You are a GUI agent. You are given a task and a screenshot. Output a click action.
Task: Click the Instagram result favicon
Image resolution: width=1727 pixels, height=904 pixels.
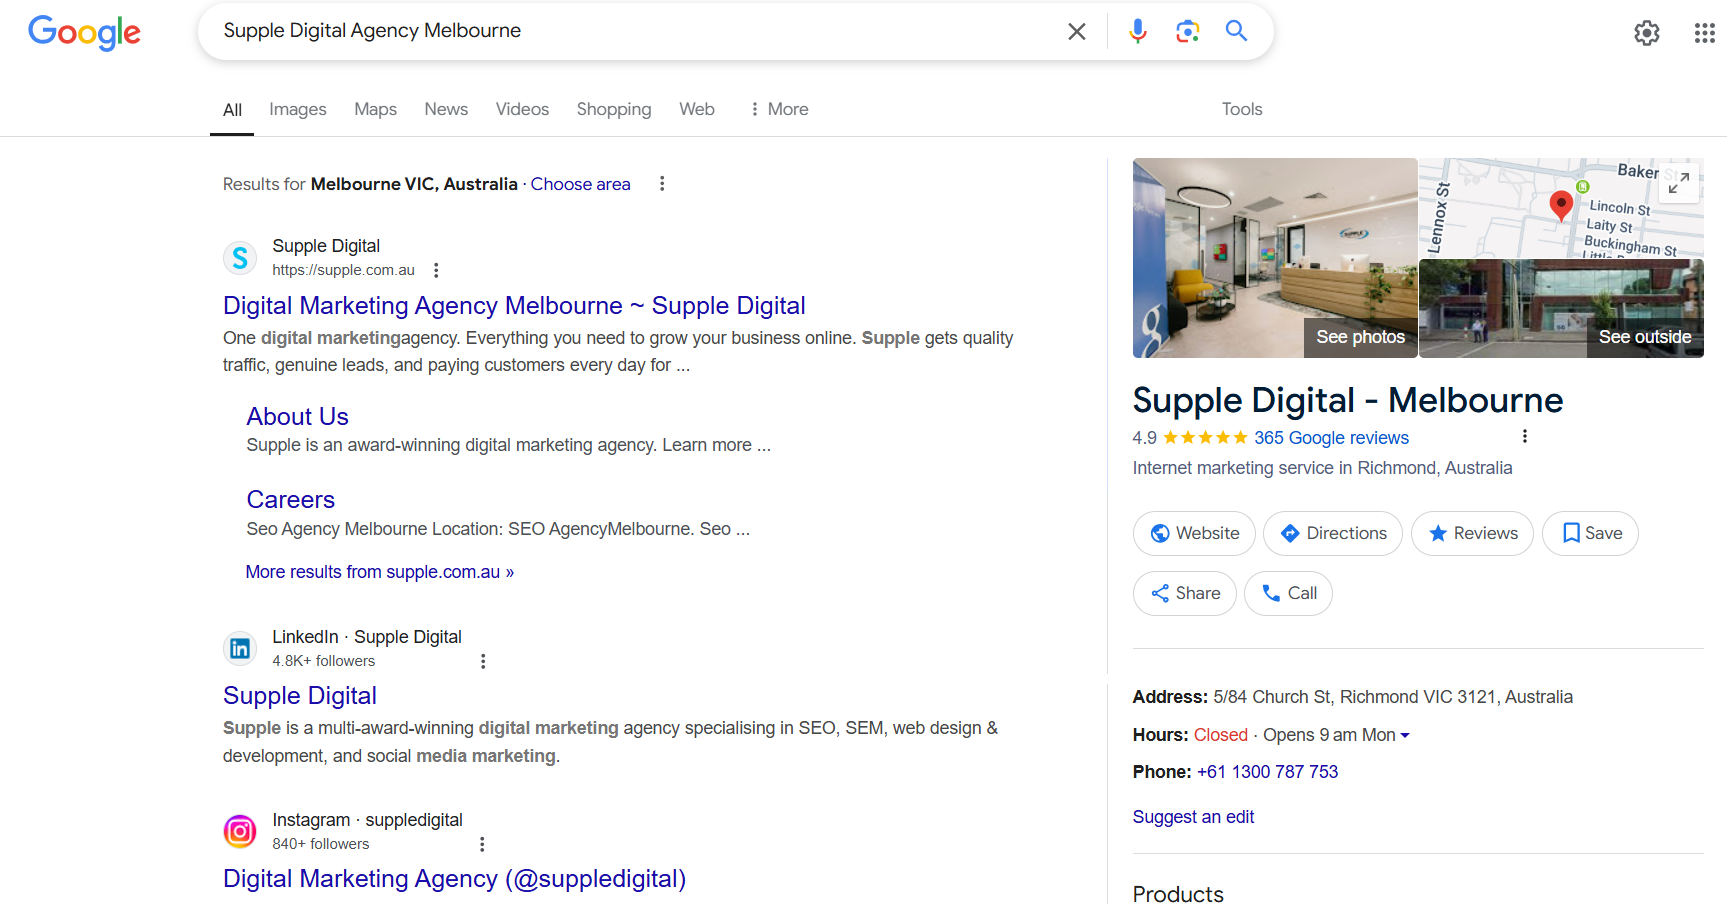pos(240,832)
